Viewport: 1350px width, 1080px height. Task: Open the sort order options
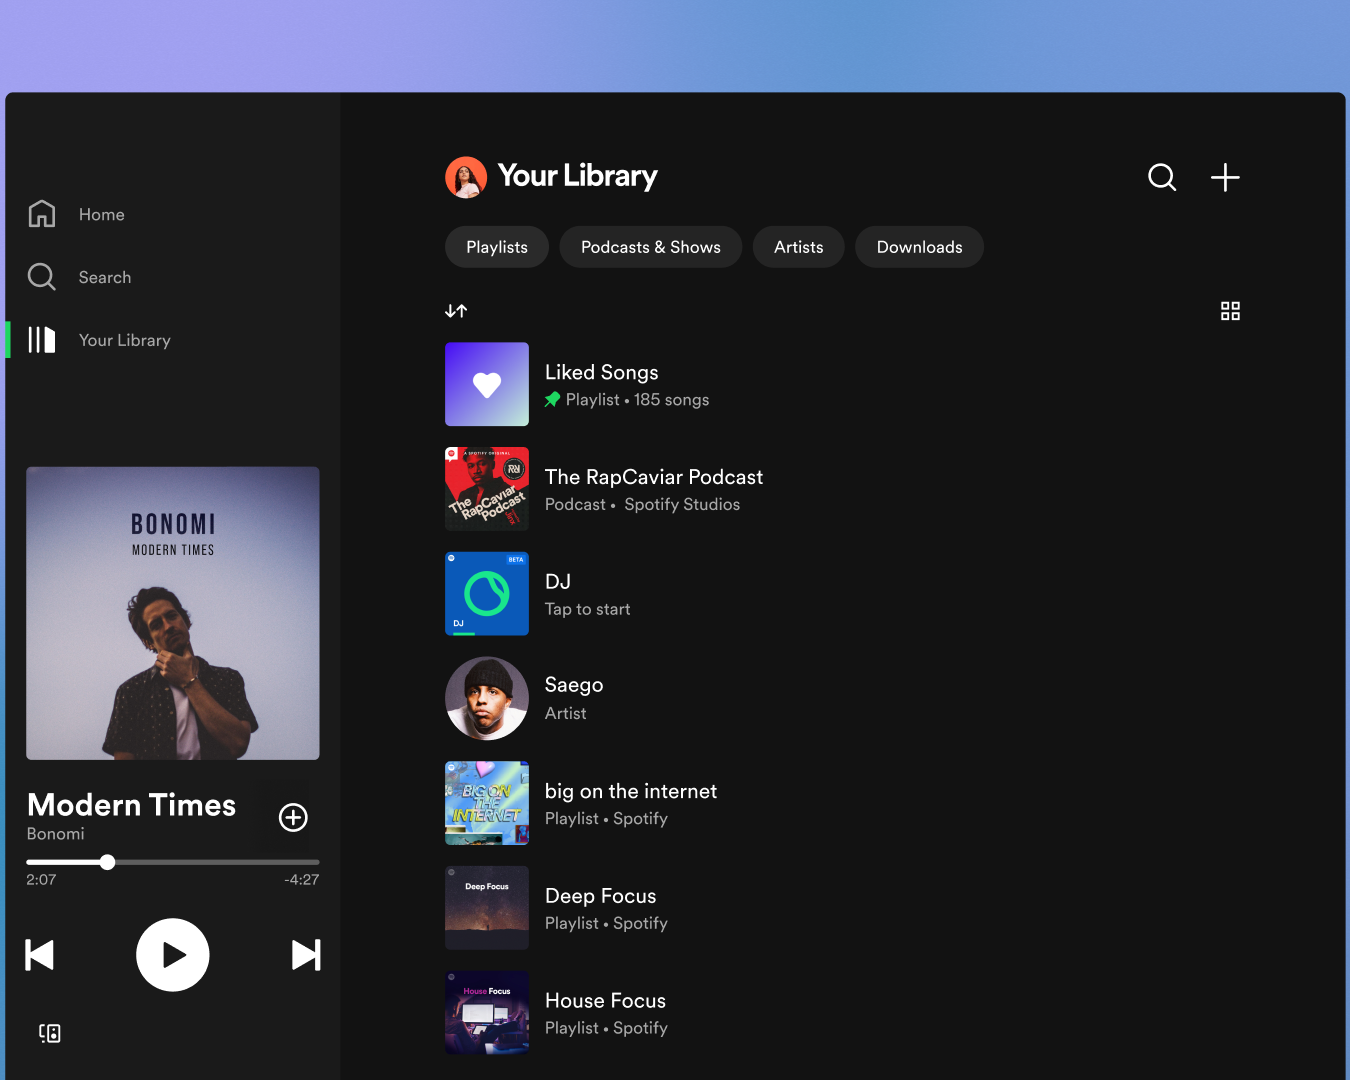coord(456,311)
